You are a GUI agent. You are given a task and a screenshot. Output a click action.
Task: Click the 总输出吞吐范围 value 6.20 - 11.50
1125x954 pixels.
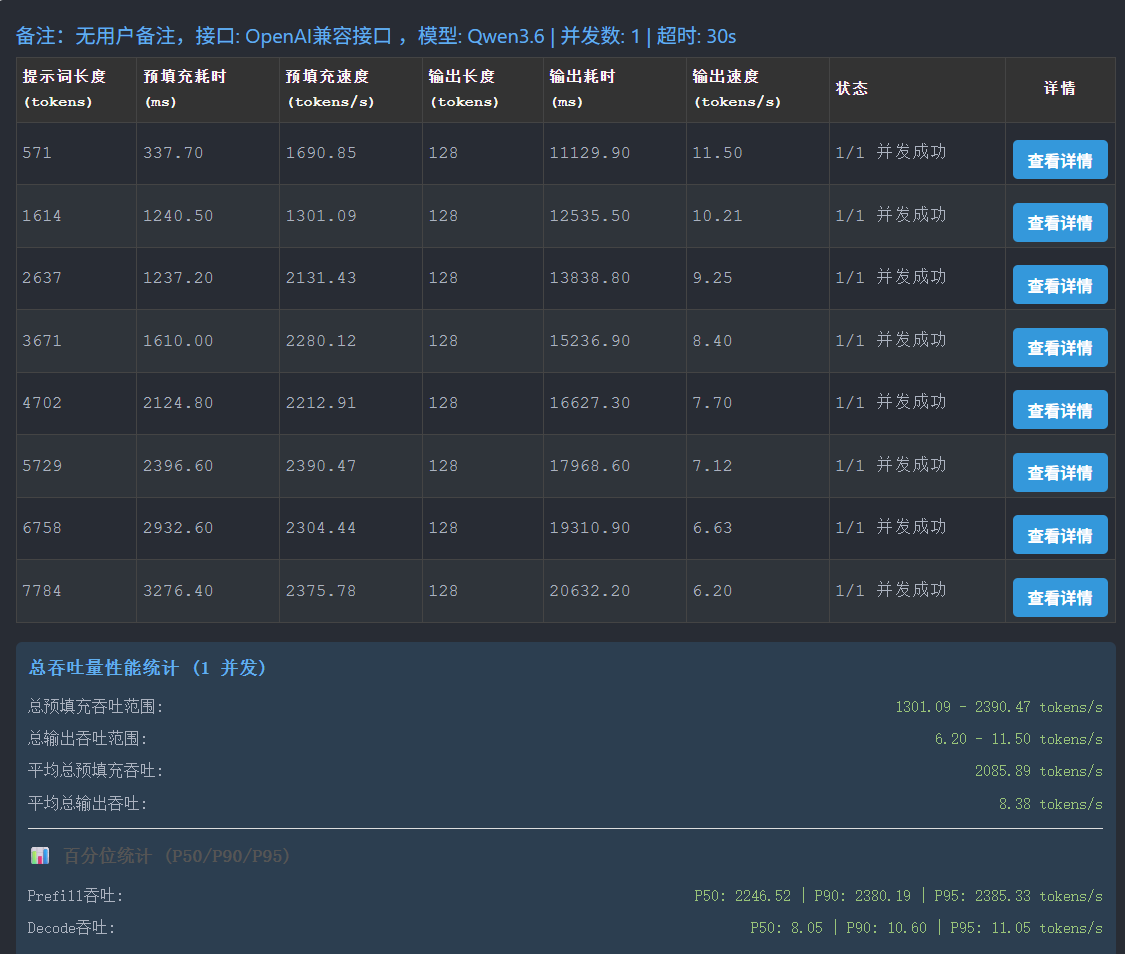1018,739
